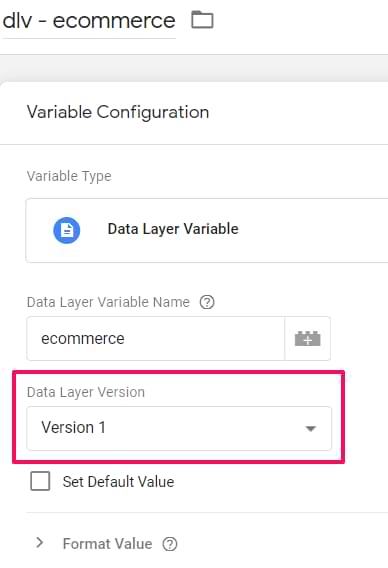
Task: Click the Variable Type label
Action: tap(69, 176)
